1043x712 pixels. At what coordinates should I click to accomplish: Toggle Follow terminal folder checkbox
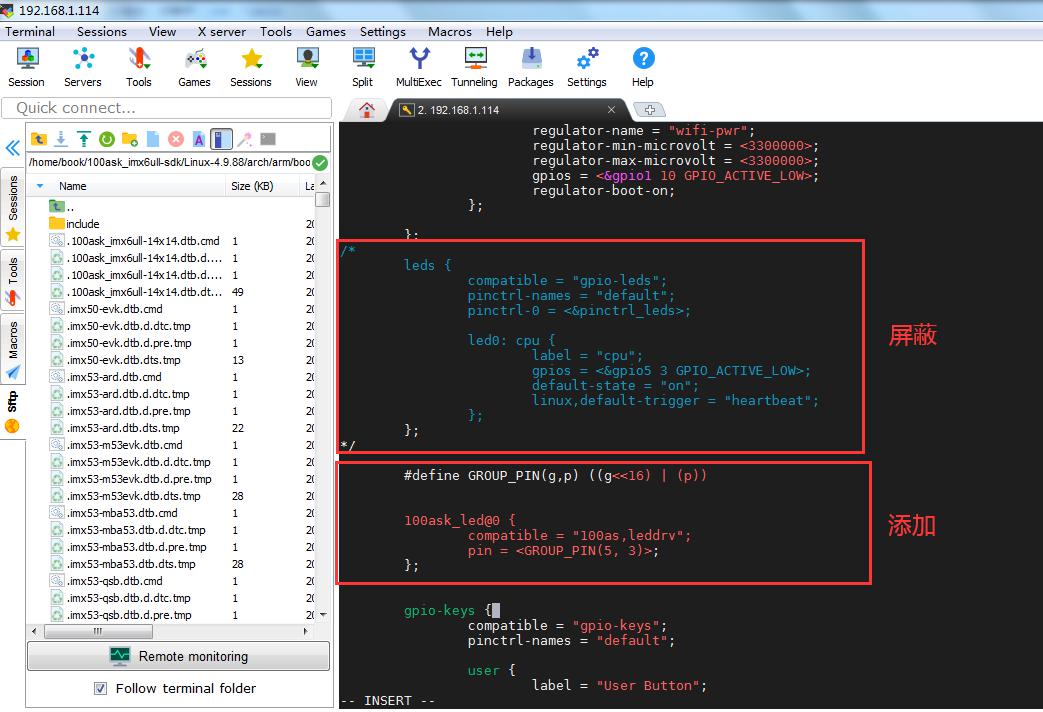100,688
